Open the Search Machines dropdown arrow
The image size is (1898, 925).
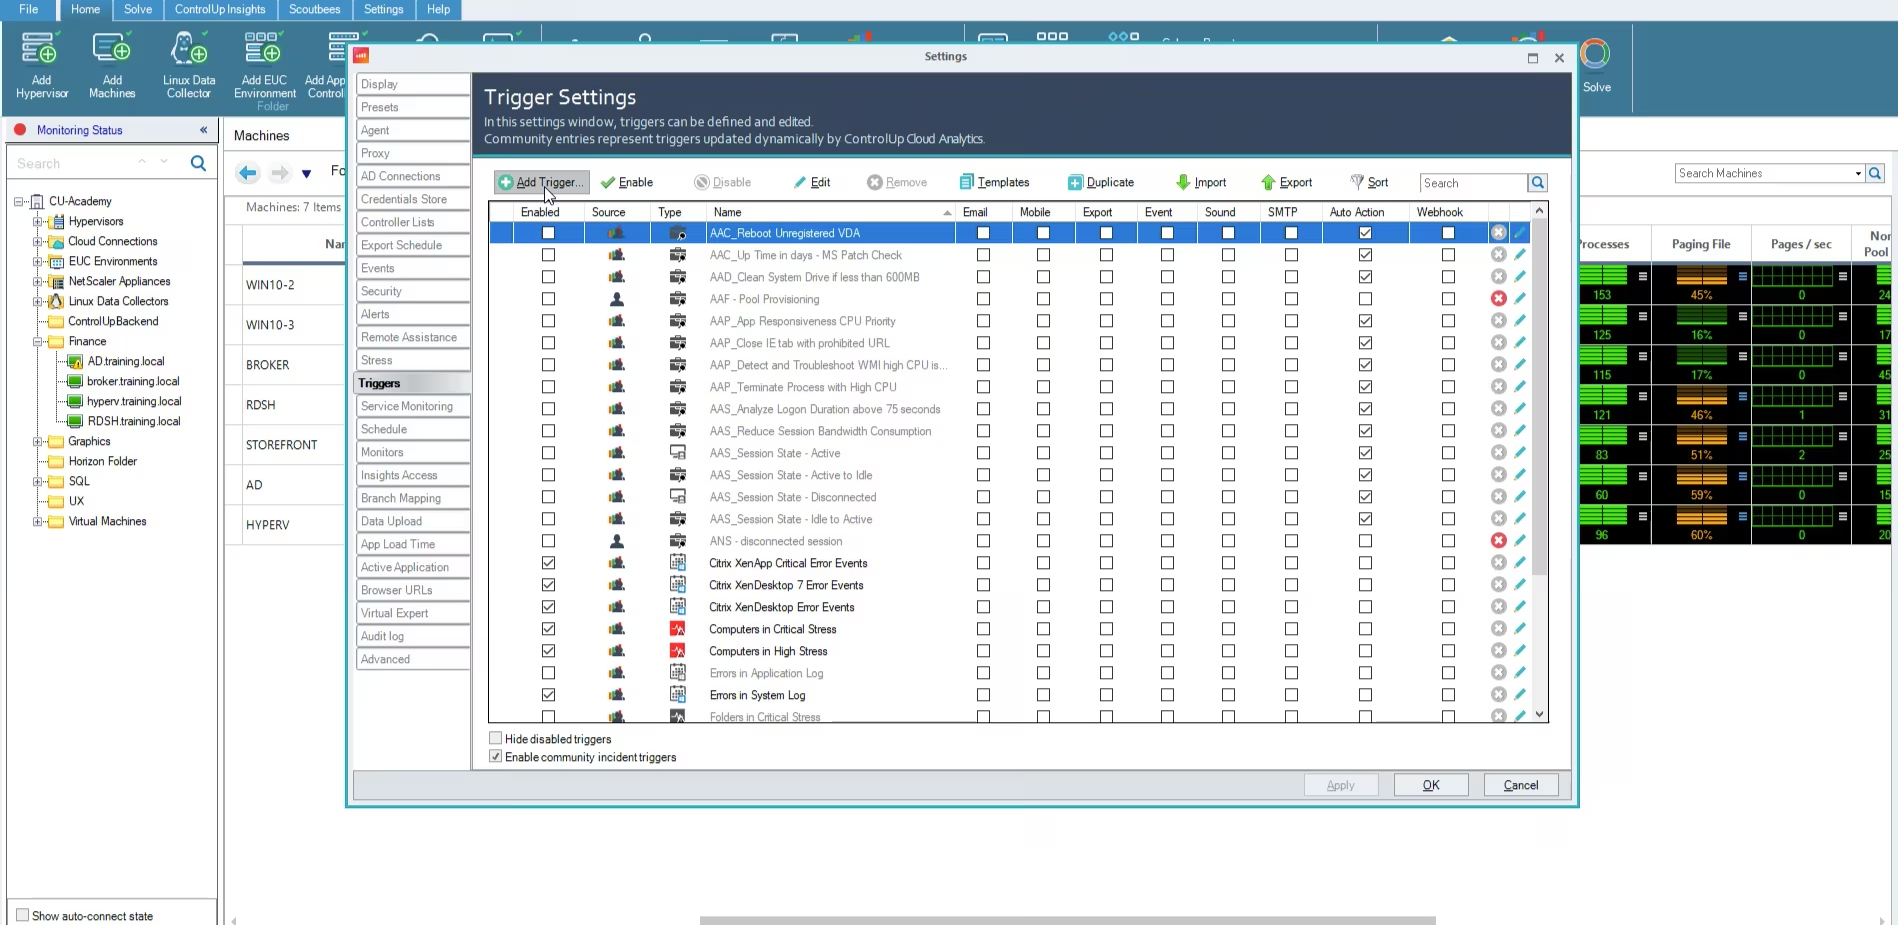(1858, 174)
